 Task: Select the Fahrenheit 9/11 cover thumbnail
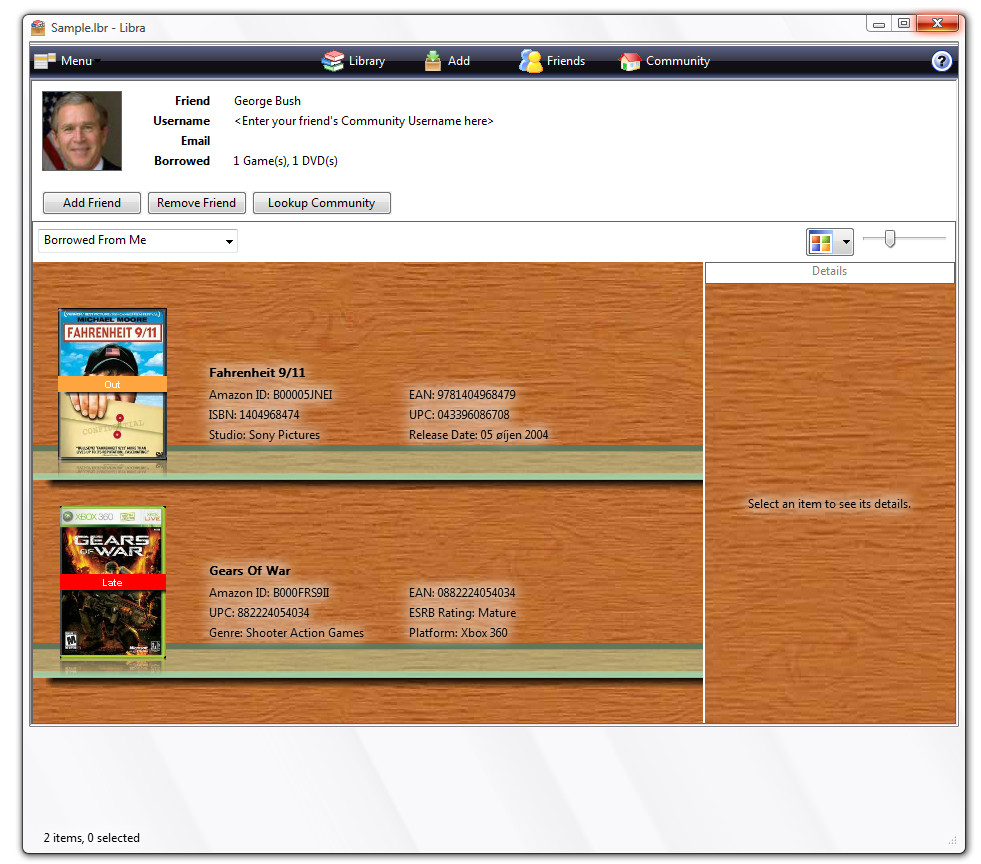click(113, 384)
